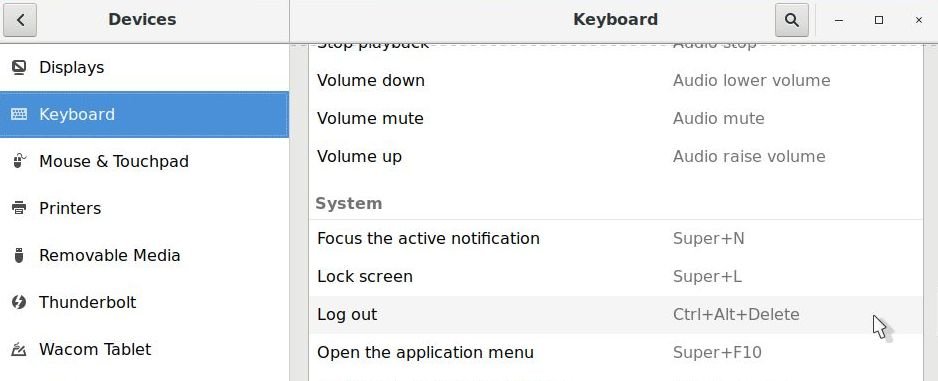Image resolution: width=938 pixels, height=381 pixels.
Task: Click the Keyboard icon in sidebar
Action: coord(19,114)
